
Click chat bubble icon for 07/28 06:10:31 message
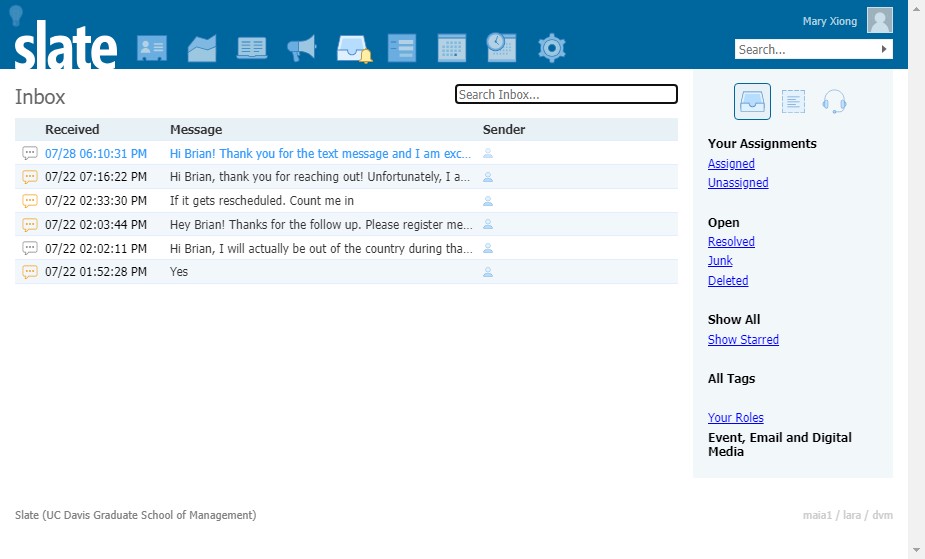[29, 153]
